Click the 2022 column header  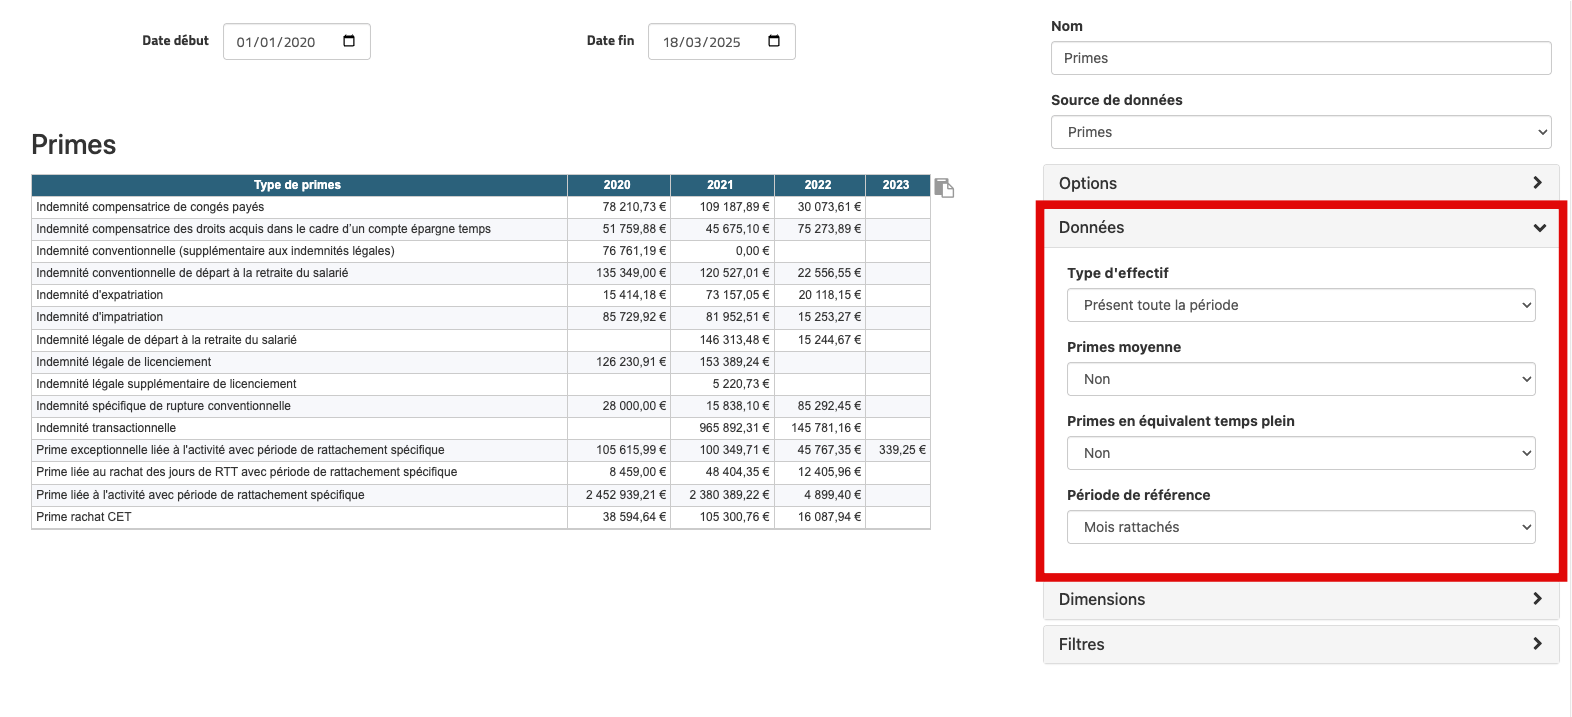point(819,185)
